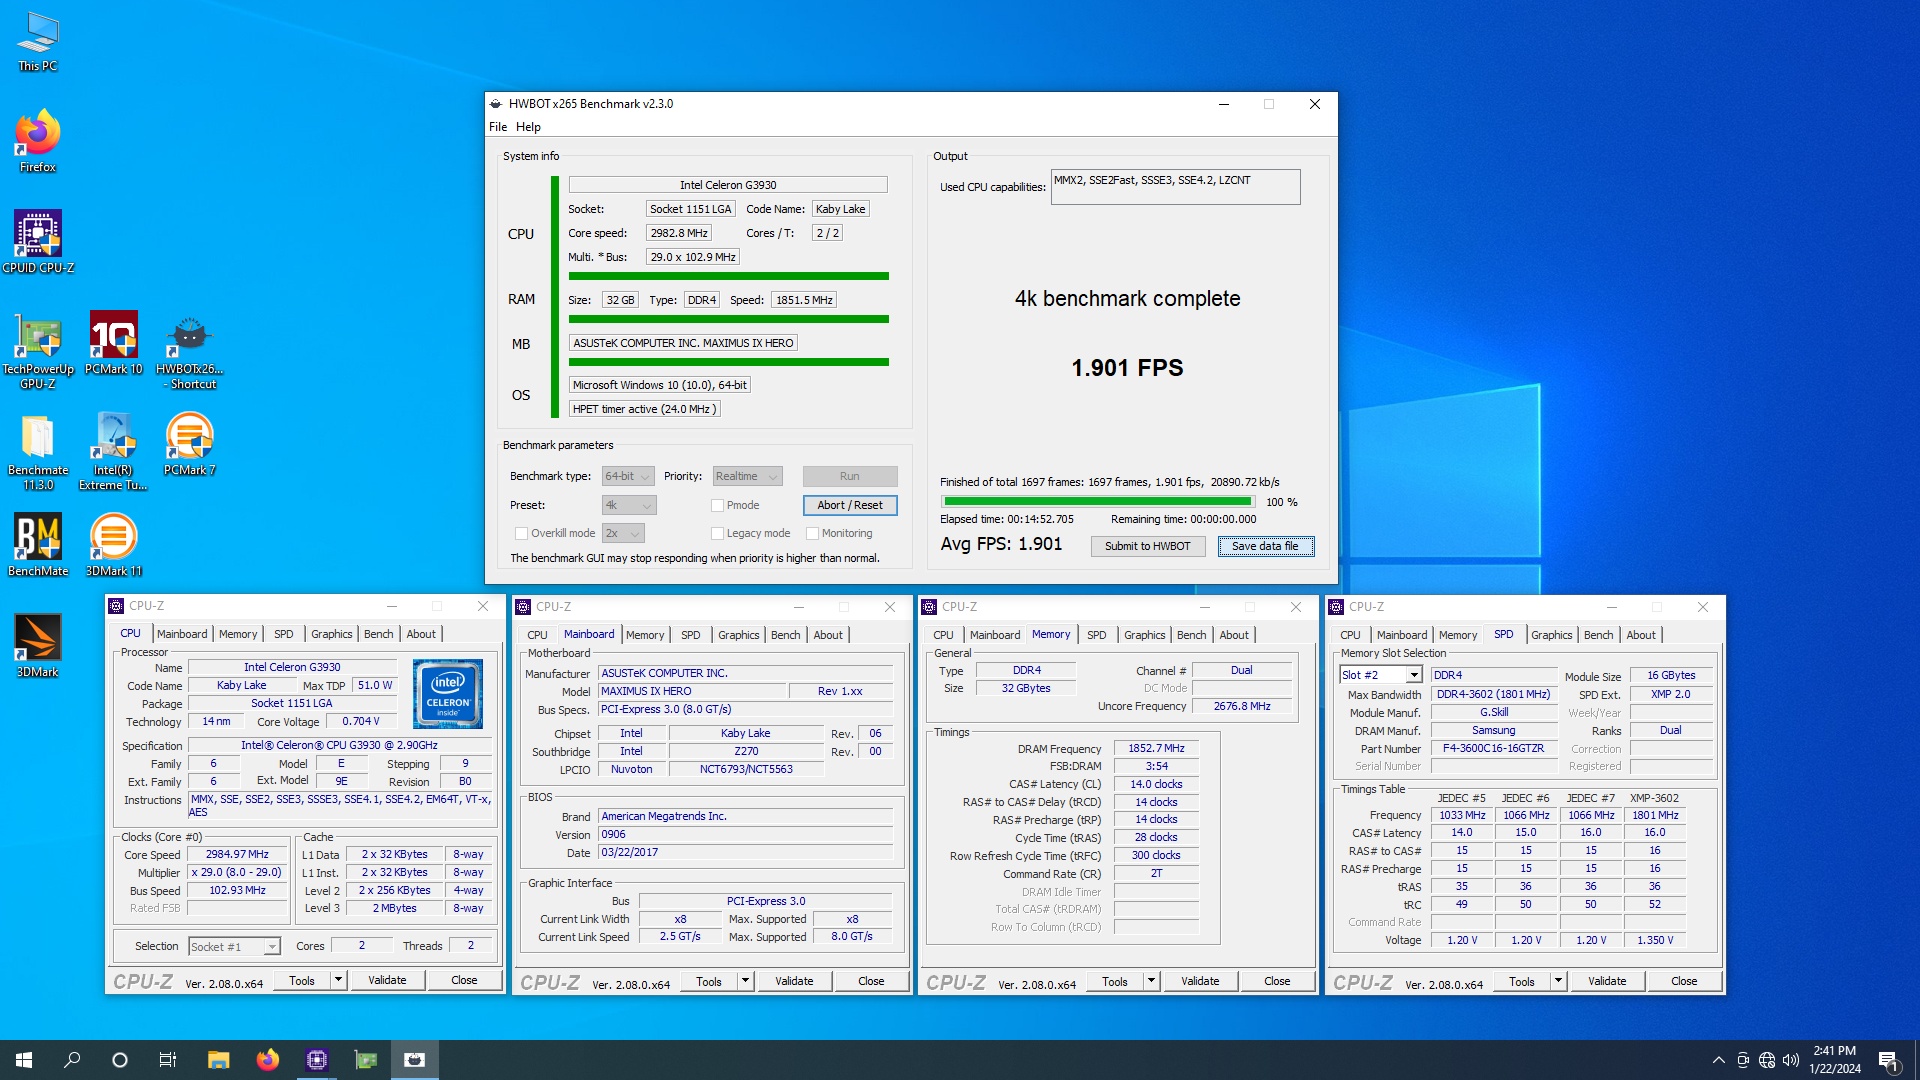The image size is (1920, 1080).
Task: Open the notification center
Action: [x=1888, y=1060]
